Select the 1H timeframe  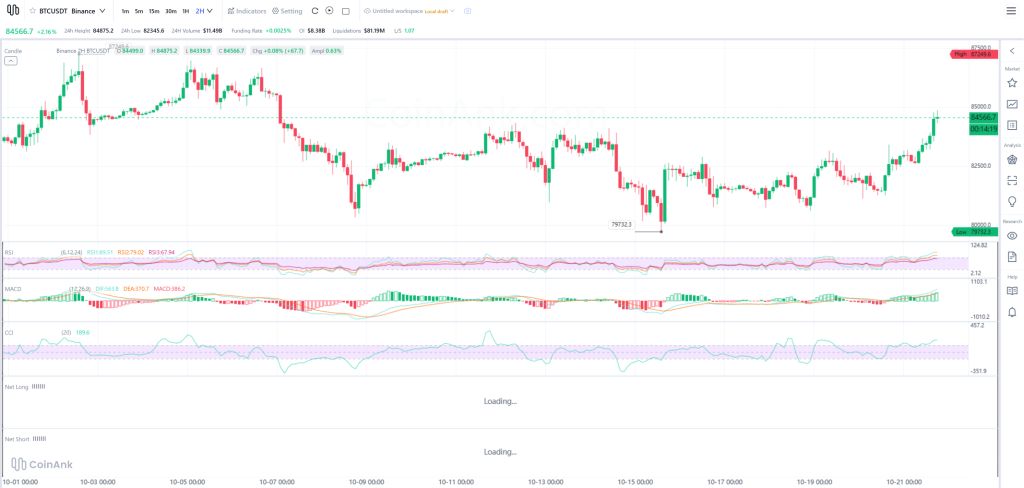186,11
